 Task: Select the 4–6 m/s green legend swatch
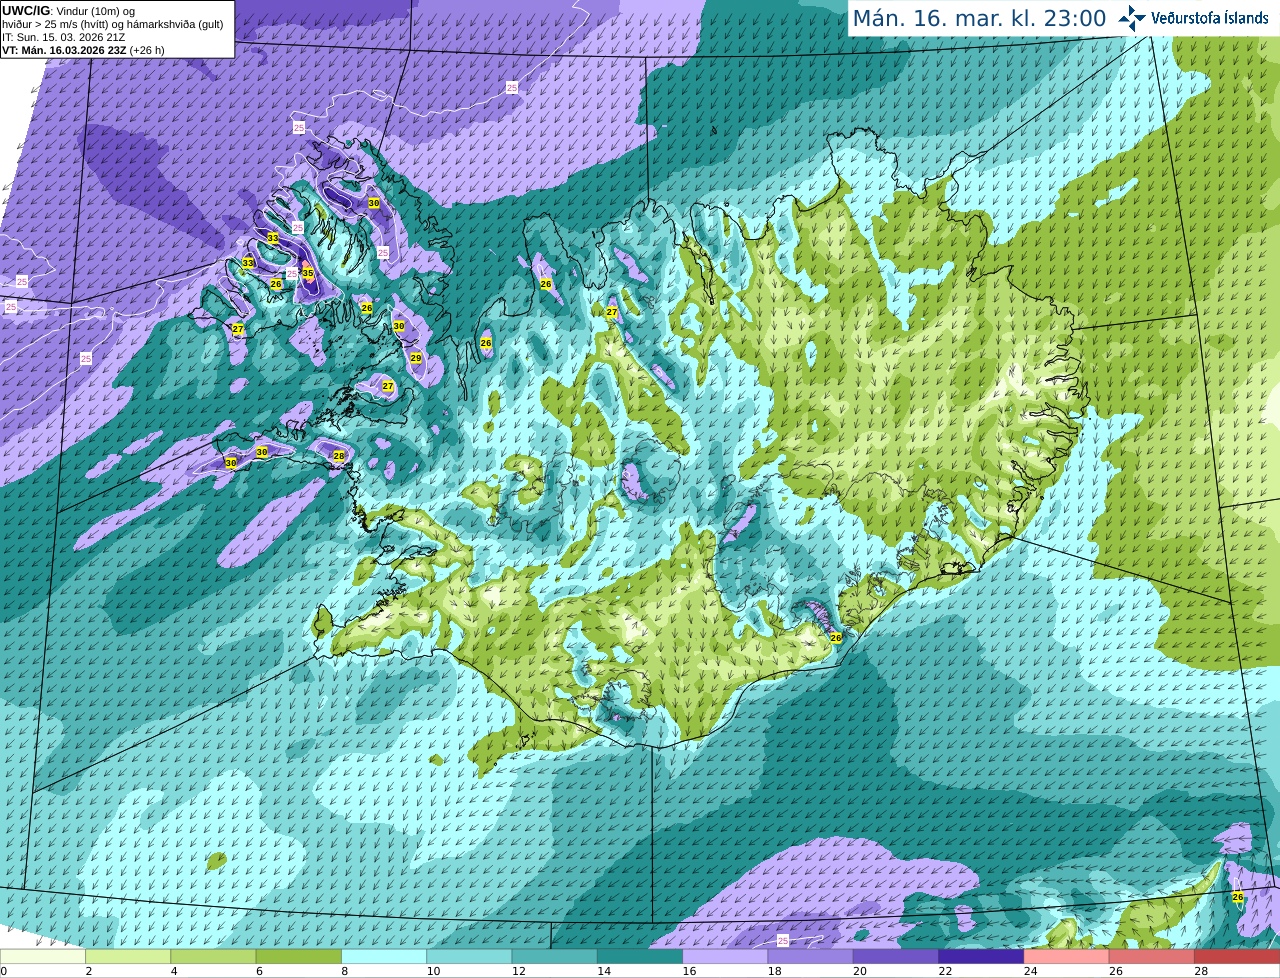pos(213,957)
